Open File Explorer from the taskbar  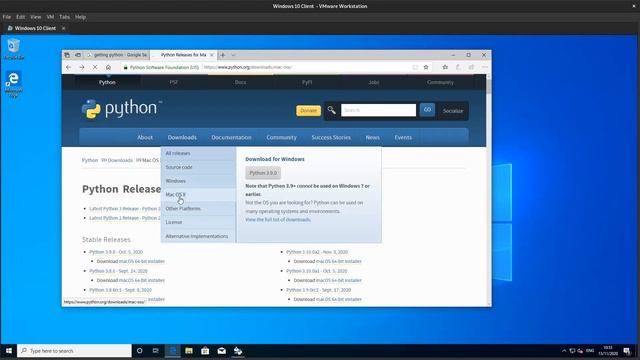click(x=189, y=351)
